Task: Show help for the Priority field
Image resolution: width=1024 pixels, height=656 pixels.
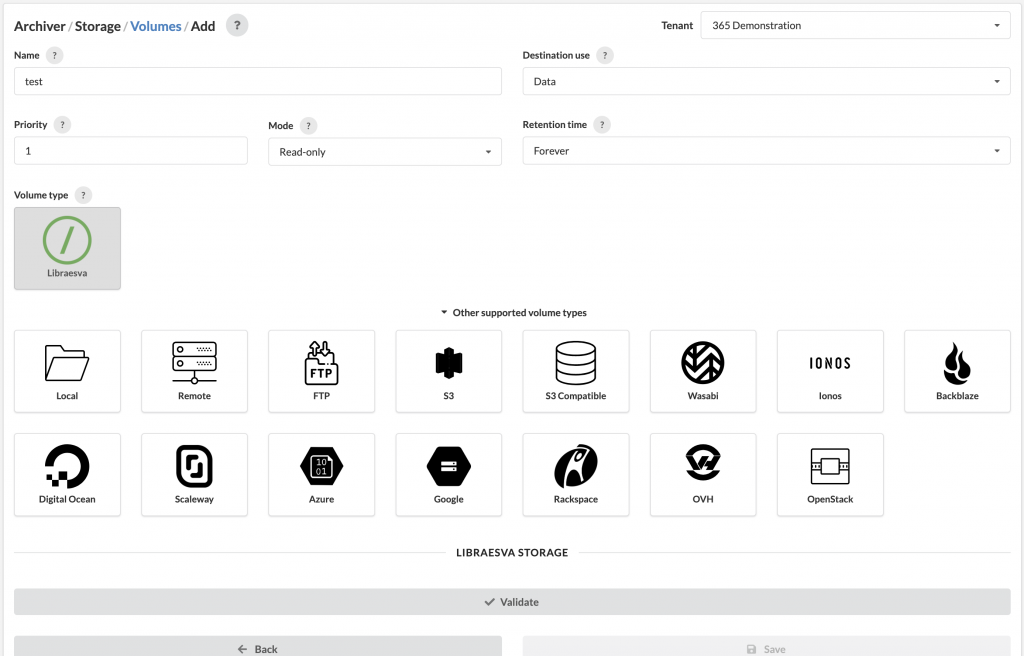Action: tap(62, 125)
